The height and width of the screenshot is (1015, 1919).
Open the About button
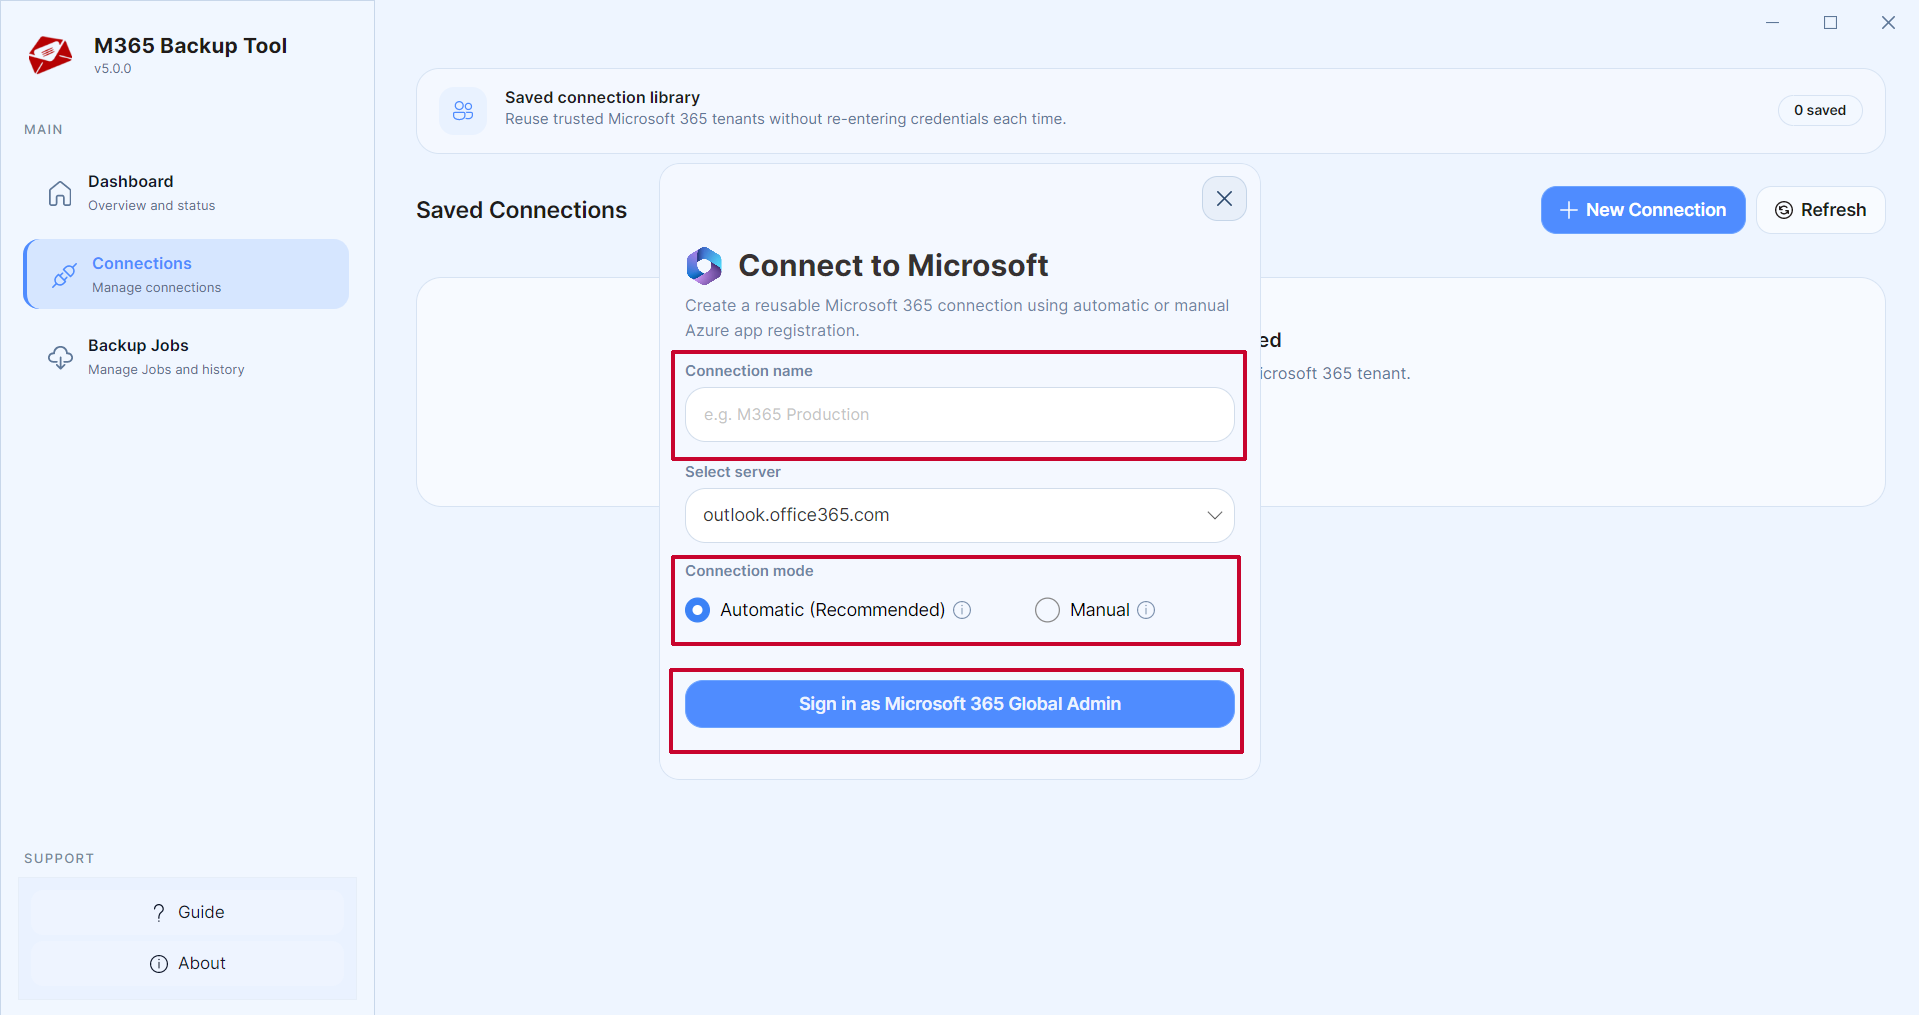click(187, 963)
